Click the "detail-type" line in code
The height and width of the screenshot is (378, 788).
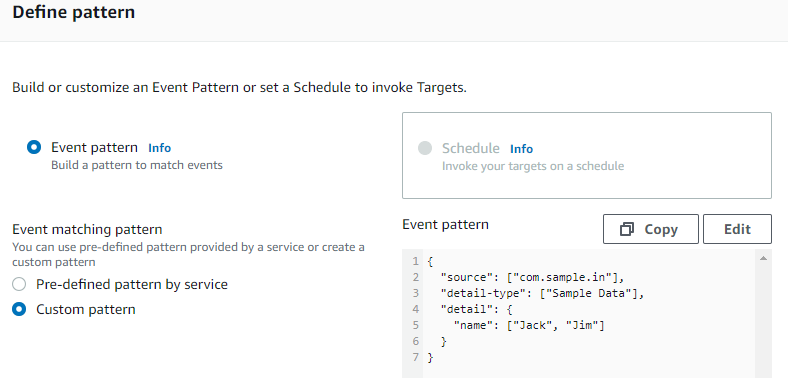click(542, 293)
